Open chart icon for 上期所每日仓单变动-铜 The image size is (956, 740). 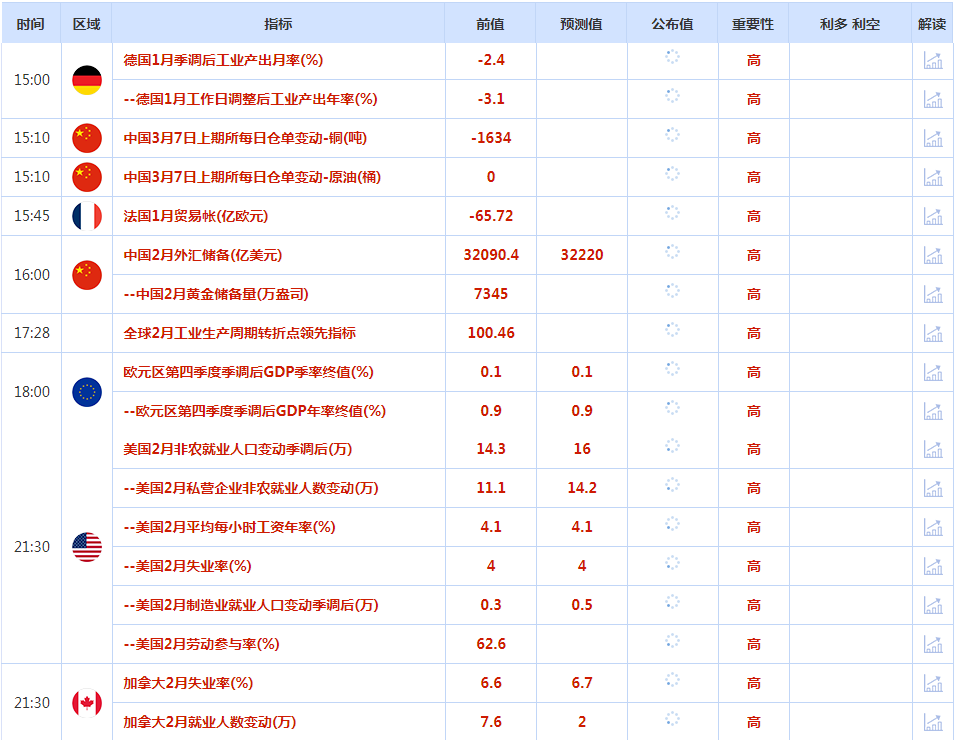pos(933,138)
